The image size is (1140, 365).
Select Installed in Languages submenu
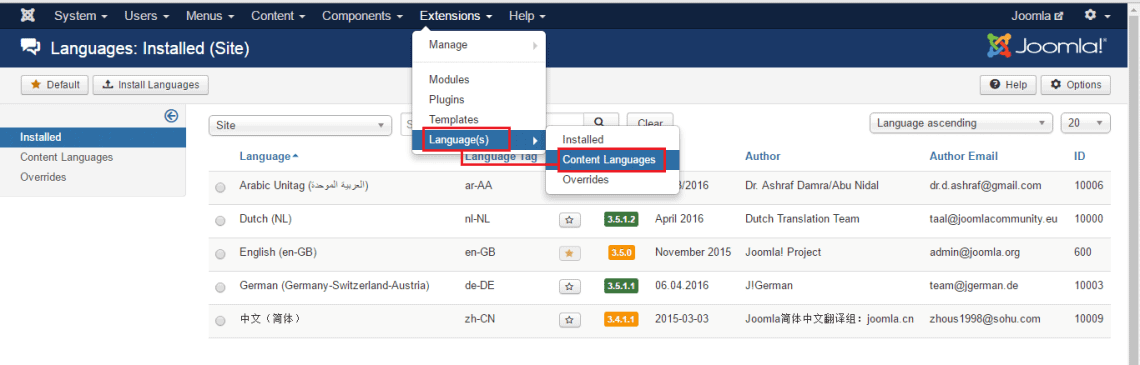click(612, 139)
